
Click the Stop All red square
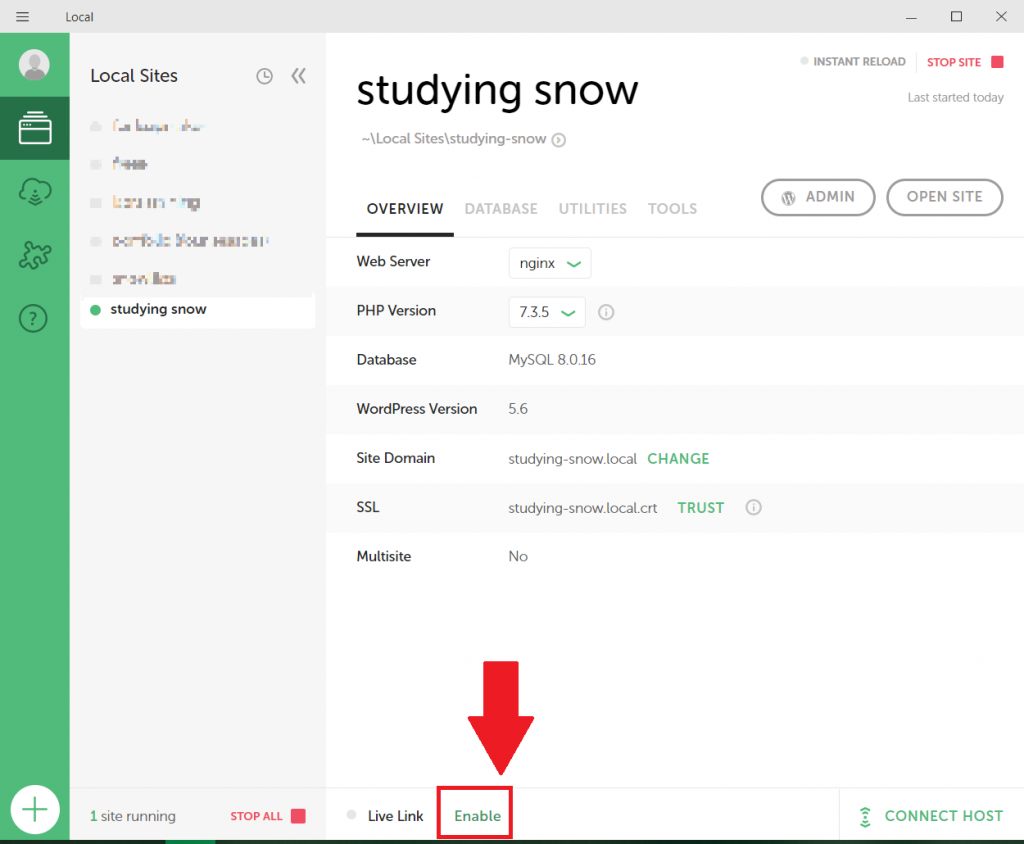(x=298, y=816)
